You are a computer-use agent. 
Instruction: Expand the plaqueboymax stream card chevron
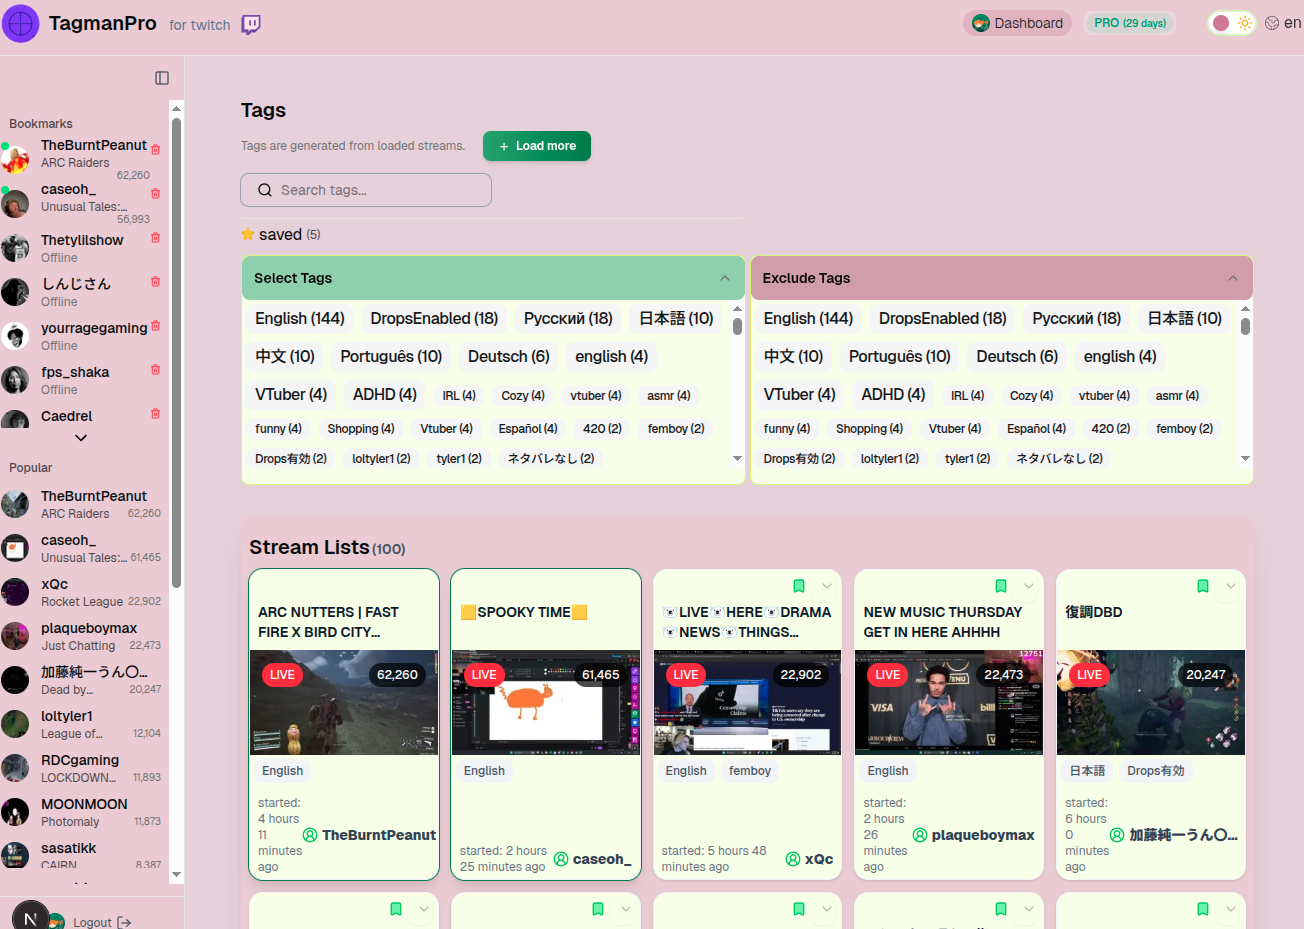pos(1029,586)
